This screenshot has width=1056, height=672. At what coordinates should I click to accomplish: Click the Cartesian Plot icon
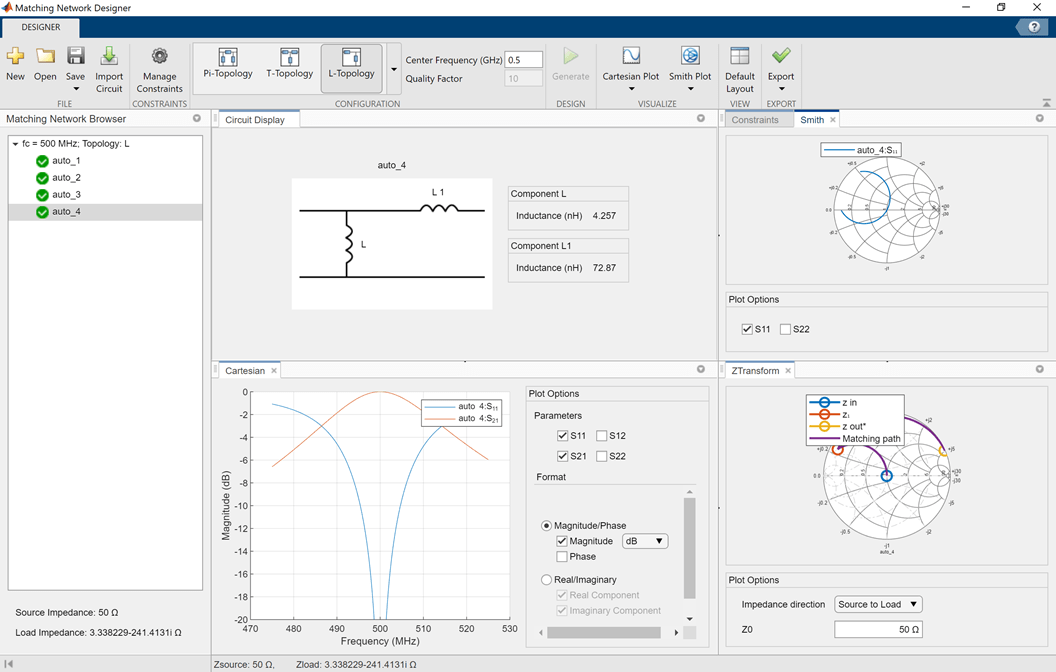click(631, 56)
